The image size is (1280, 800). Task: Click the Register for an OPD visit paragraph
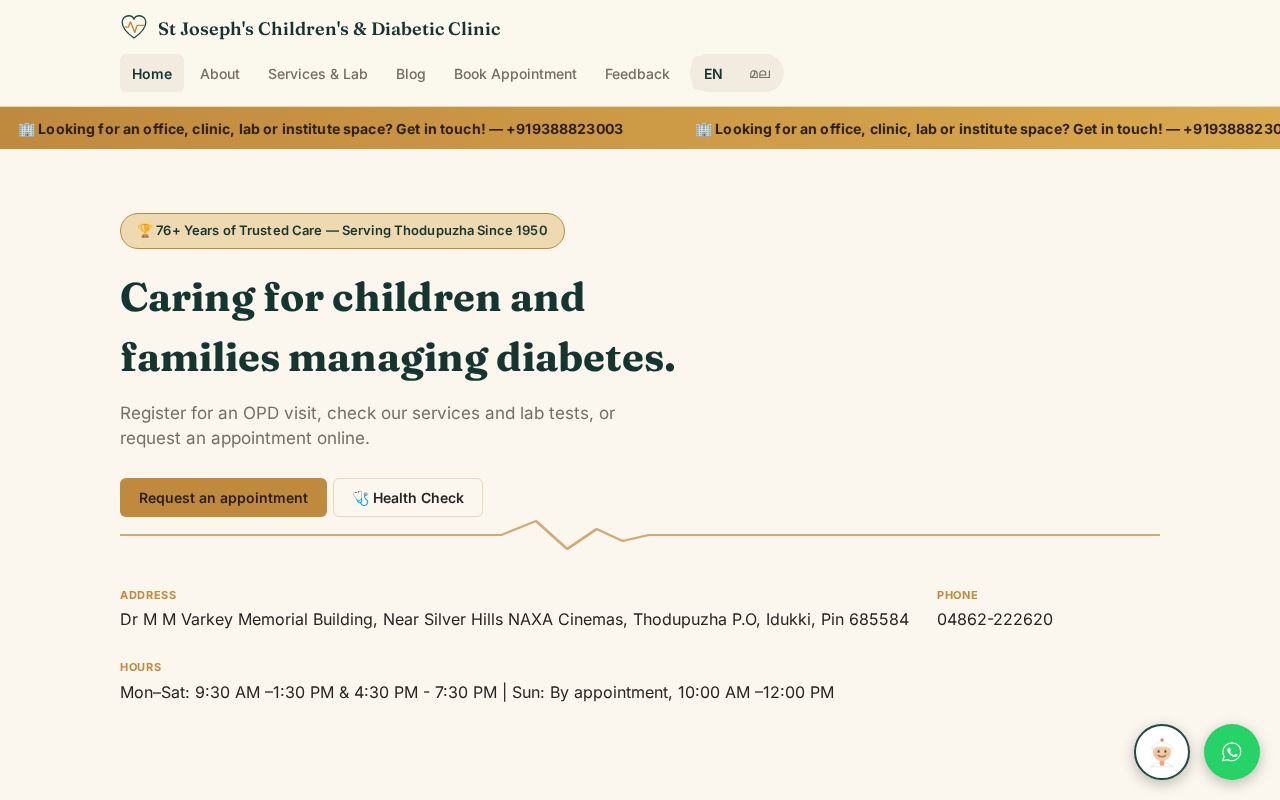368,425
